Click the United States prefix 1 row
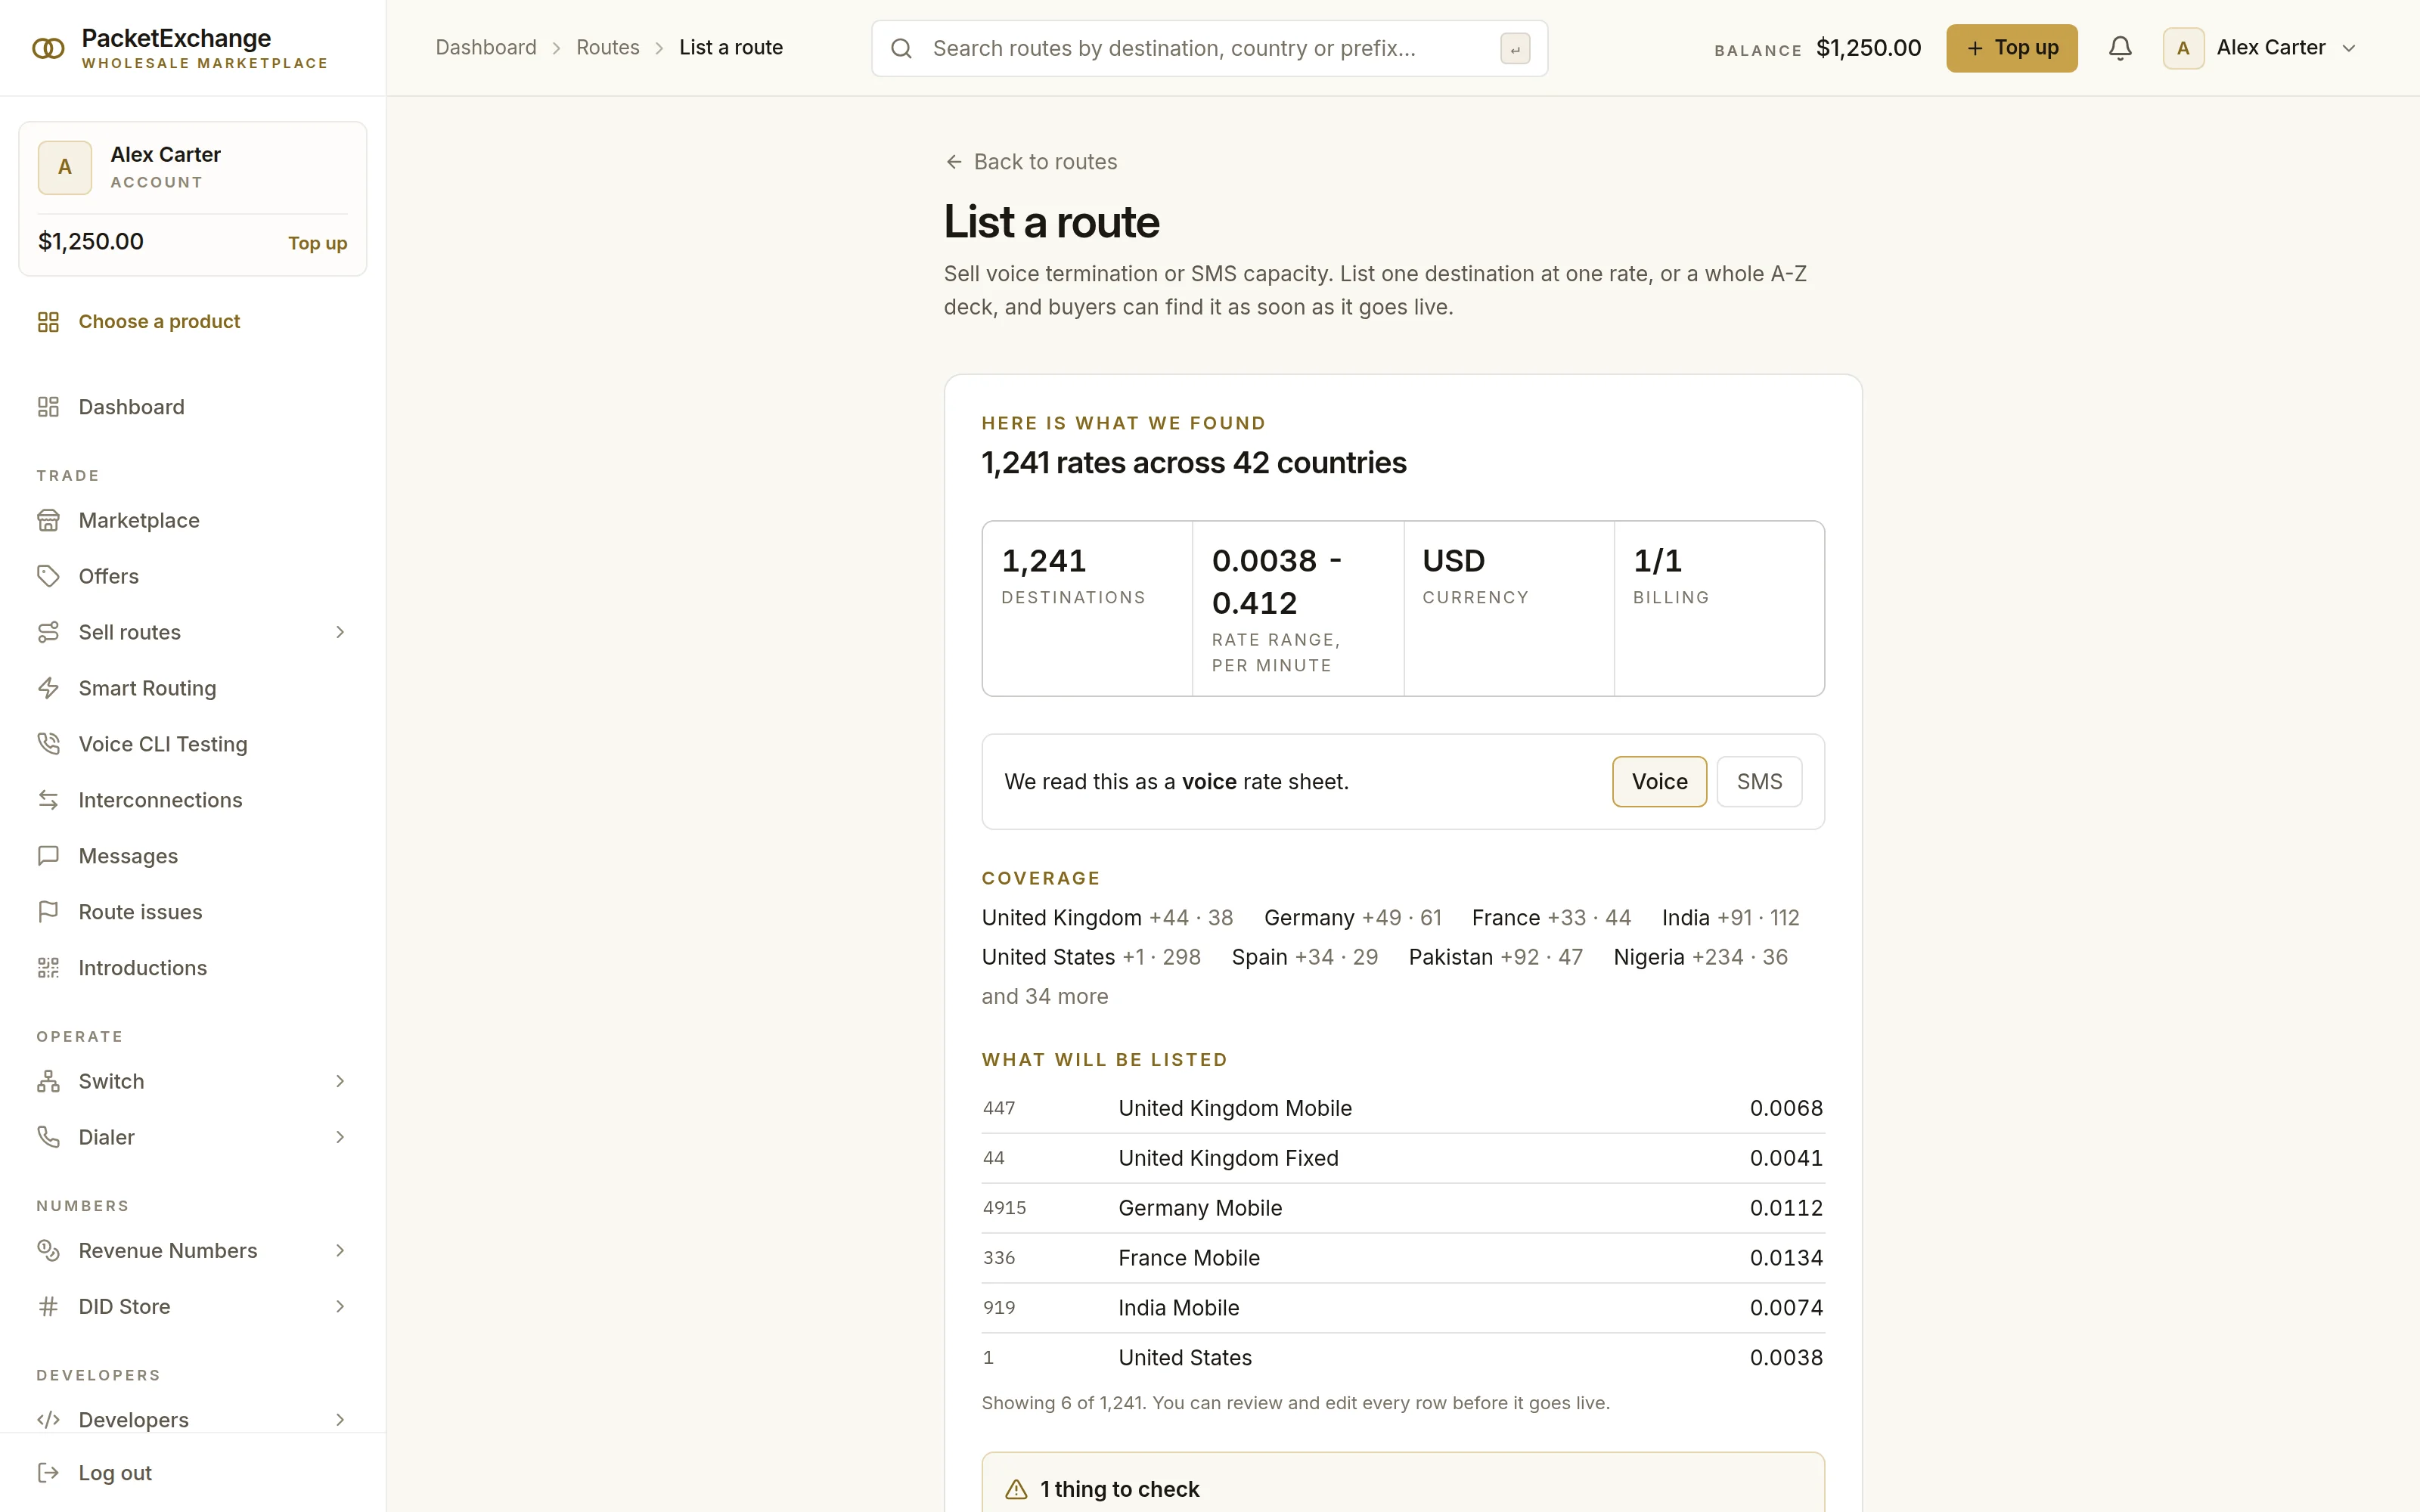Screen dimensions: 2420x1512 [1403, 1358]
